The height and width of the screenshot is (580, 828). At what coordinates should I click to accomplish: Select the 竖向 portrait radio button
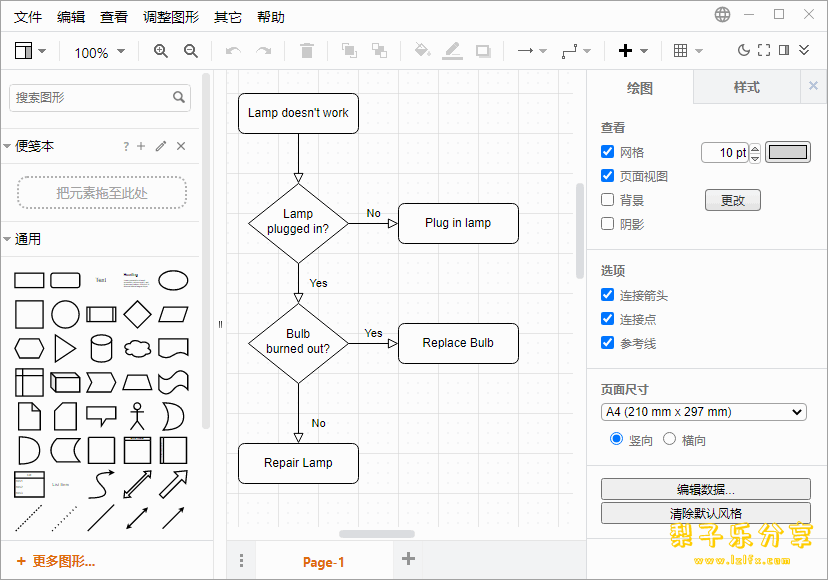pos(616,439)
